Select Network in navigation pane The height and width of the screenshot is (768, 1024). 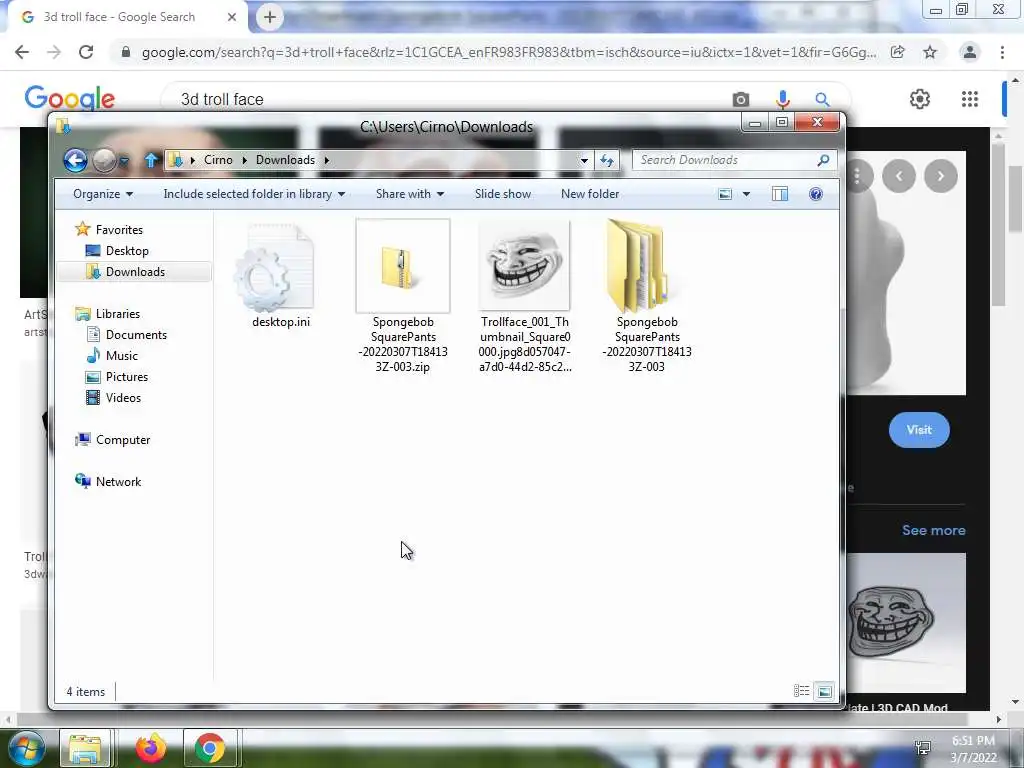[x=108, y=481]
